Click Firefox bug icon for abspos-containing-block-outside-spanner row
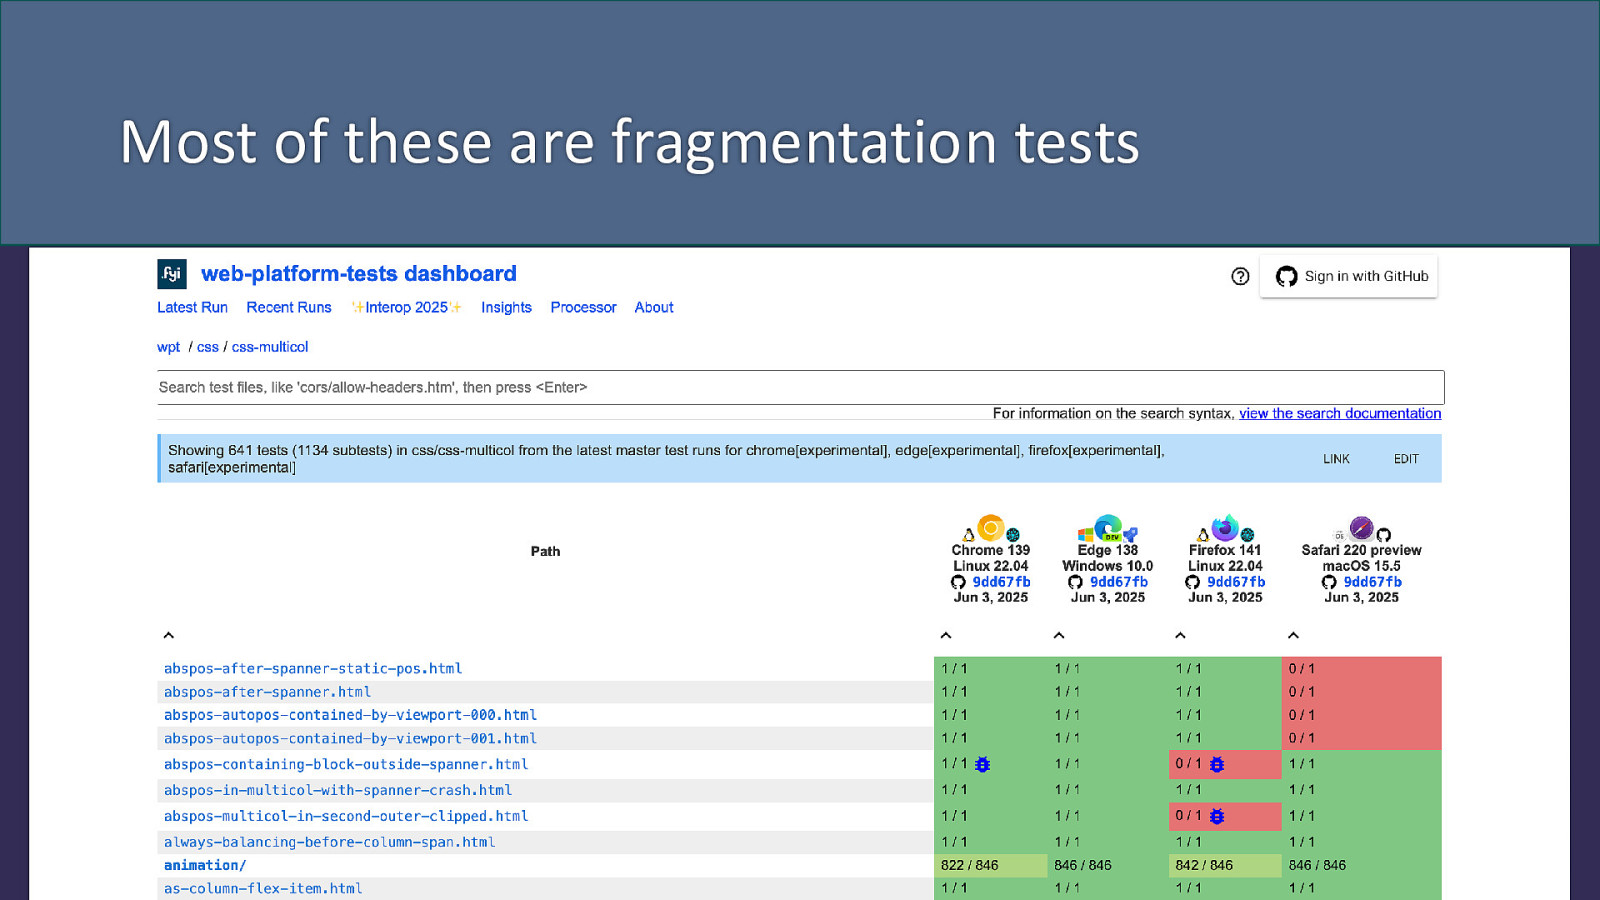The height and width of the screenshot is (900, 1600). [1217, 764]
